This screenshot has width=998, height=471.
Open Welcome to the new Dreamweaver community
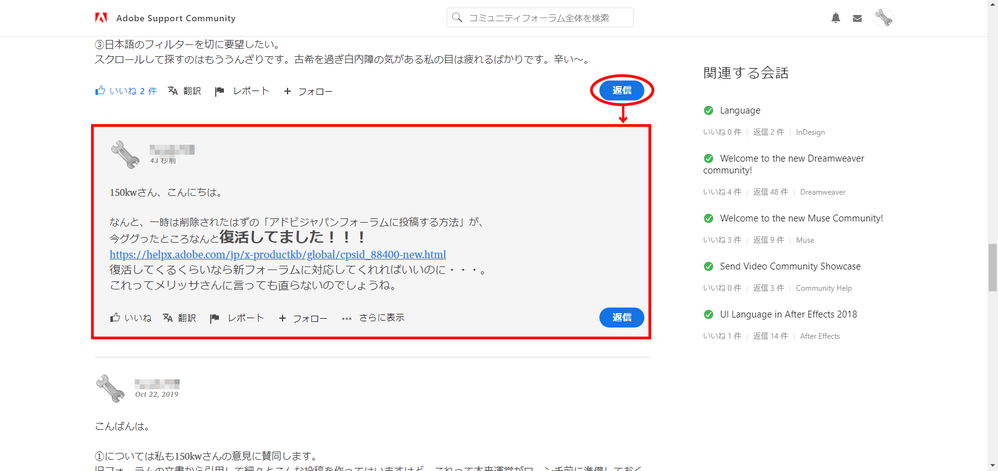click(x=784, y=164)
